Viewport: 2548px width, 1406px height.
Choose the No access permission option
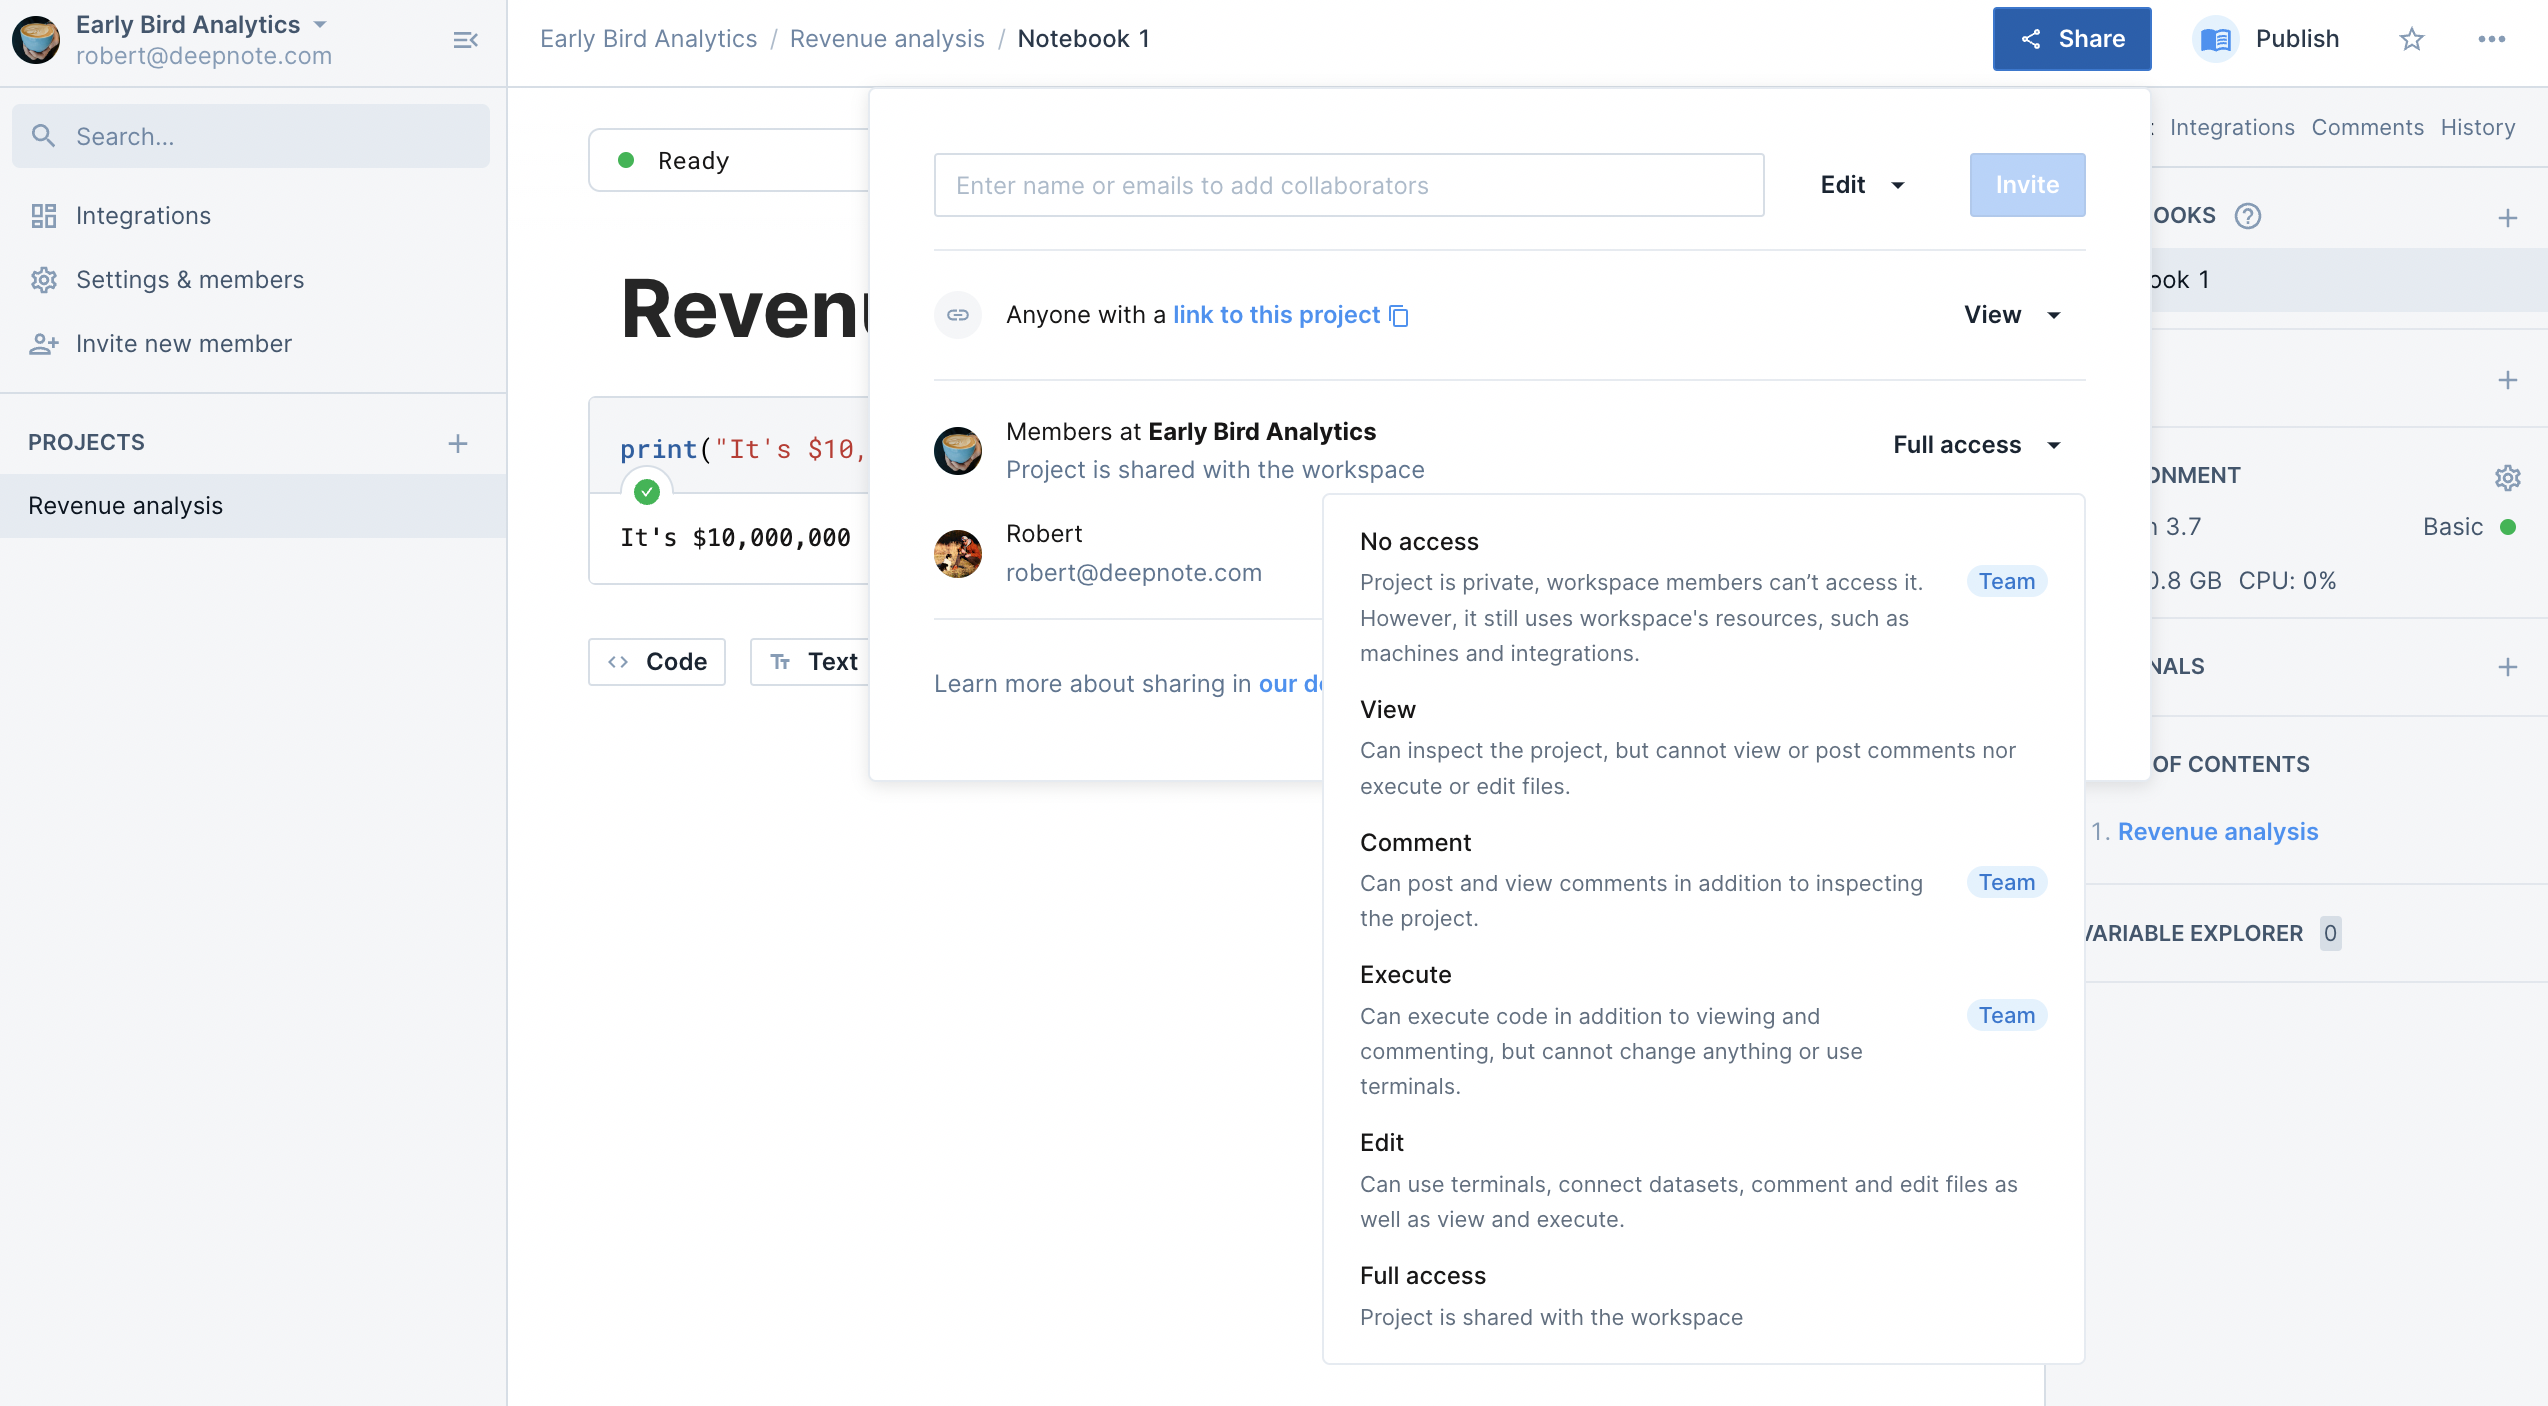[x=1419, y=542]
